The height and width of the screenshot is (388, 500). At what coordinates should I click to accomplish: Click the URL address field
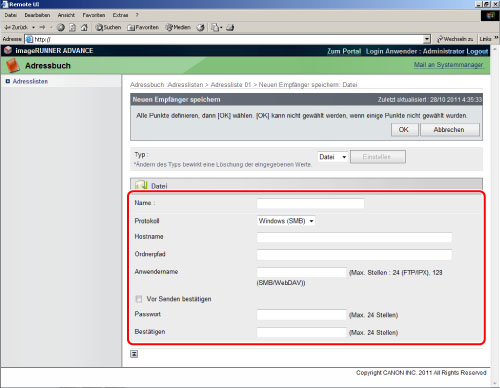click(228, 39)
